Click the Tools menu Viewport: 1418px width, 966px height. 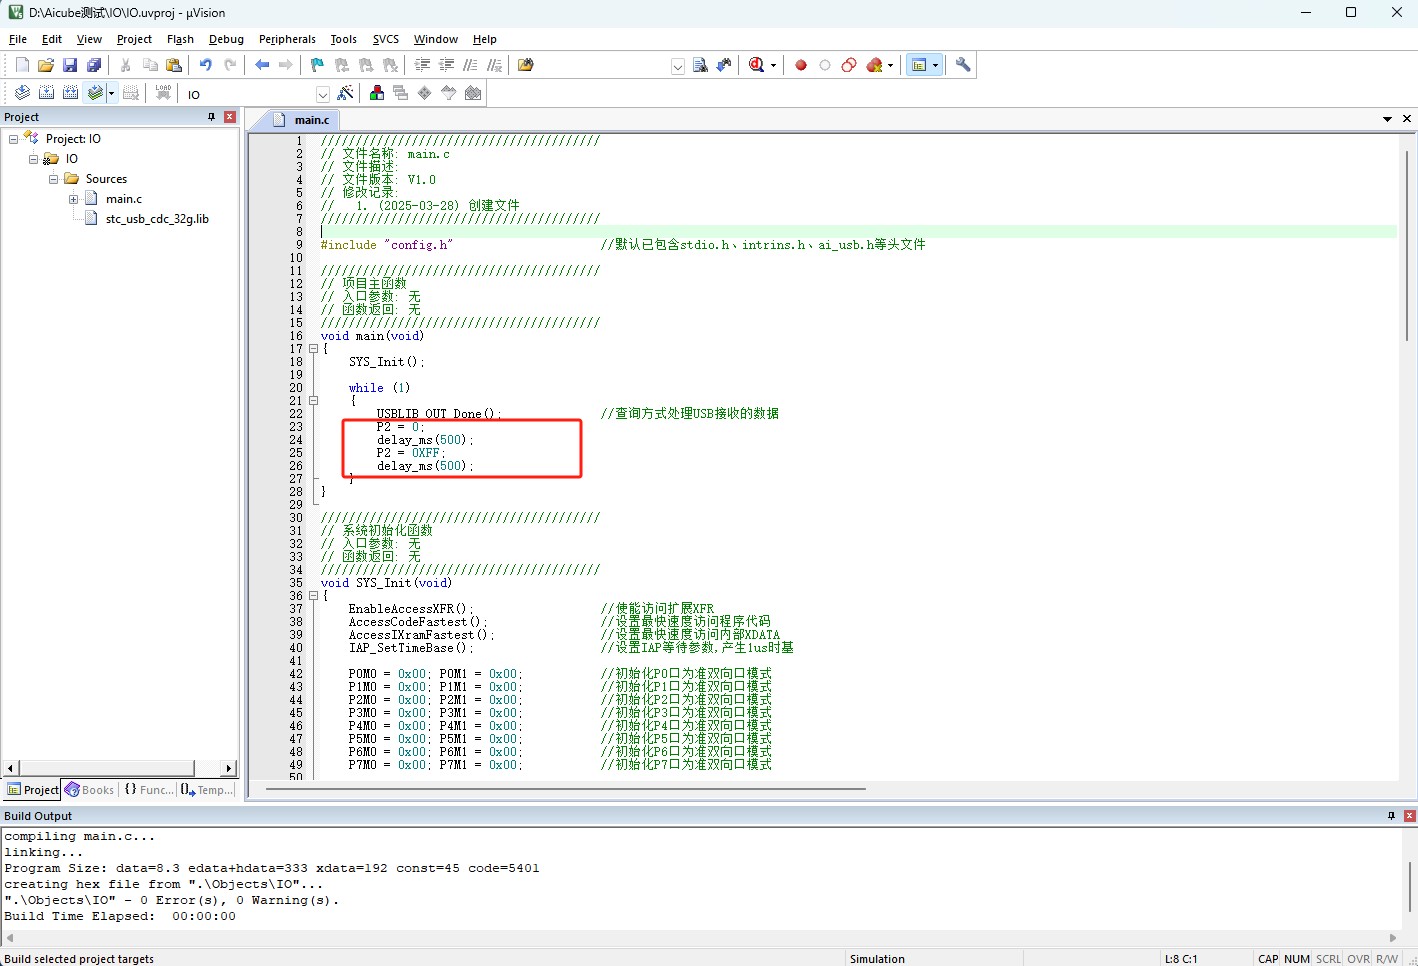[343, 39]
